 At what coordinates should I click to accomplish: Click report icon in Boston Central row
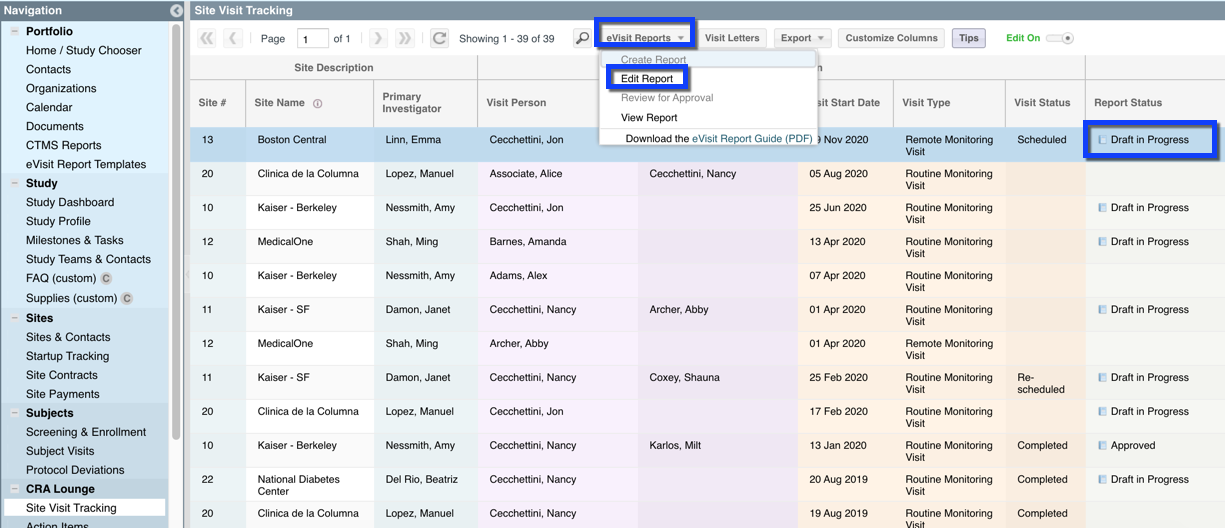[1102, 140]
